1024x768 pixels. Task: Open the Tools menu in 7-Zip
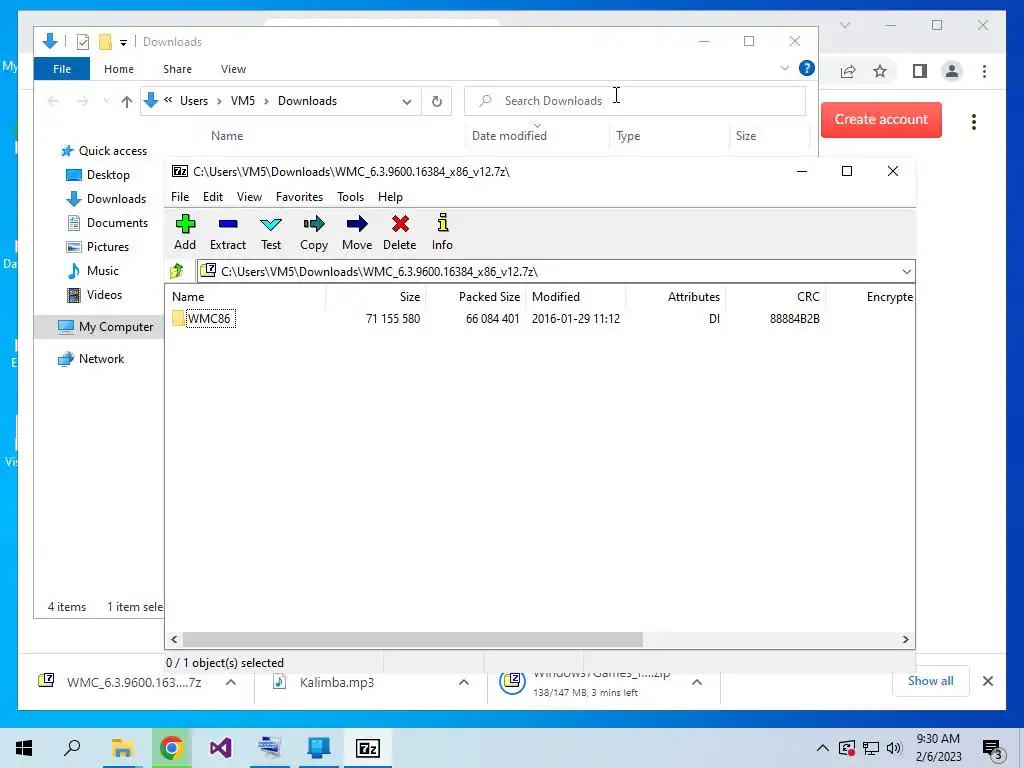[350, 197]
